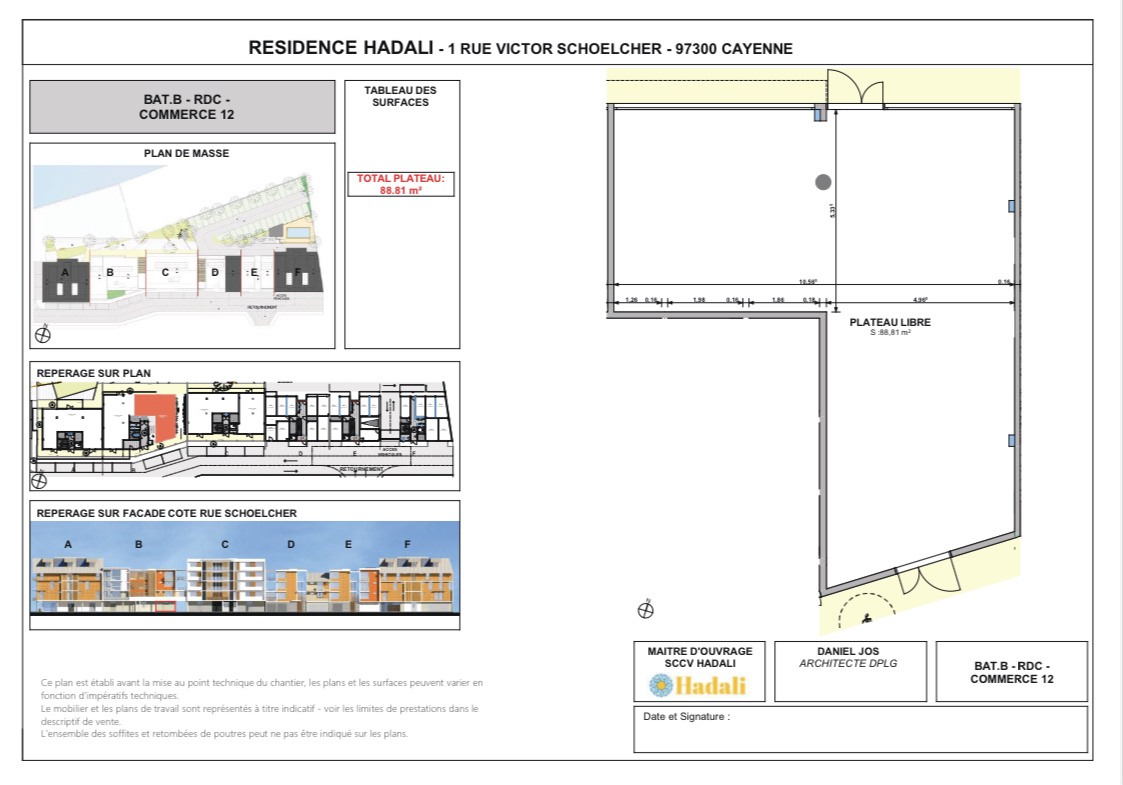Click REPERAGE SUR FACADE COTE RUE SCHOELCHER heading
Viewport: 1123px width, 785px height.
[167, 513]
